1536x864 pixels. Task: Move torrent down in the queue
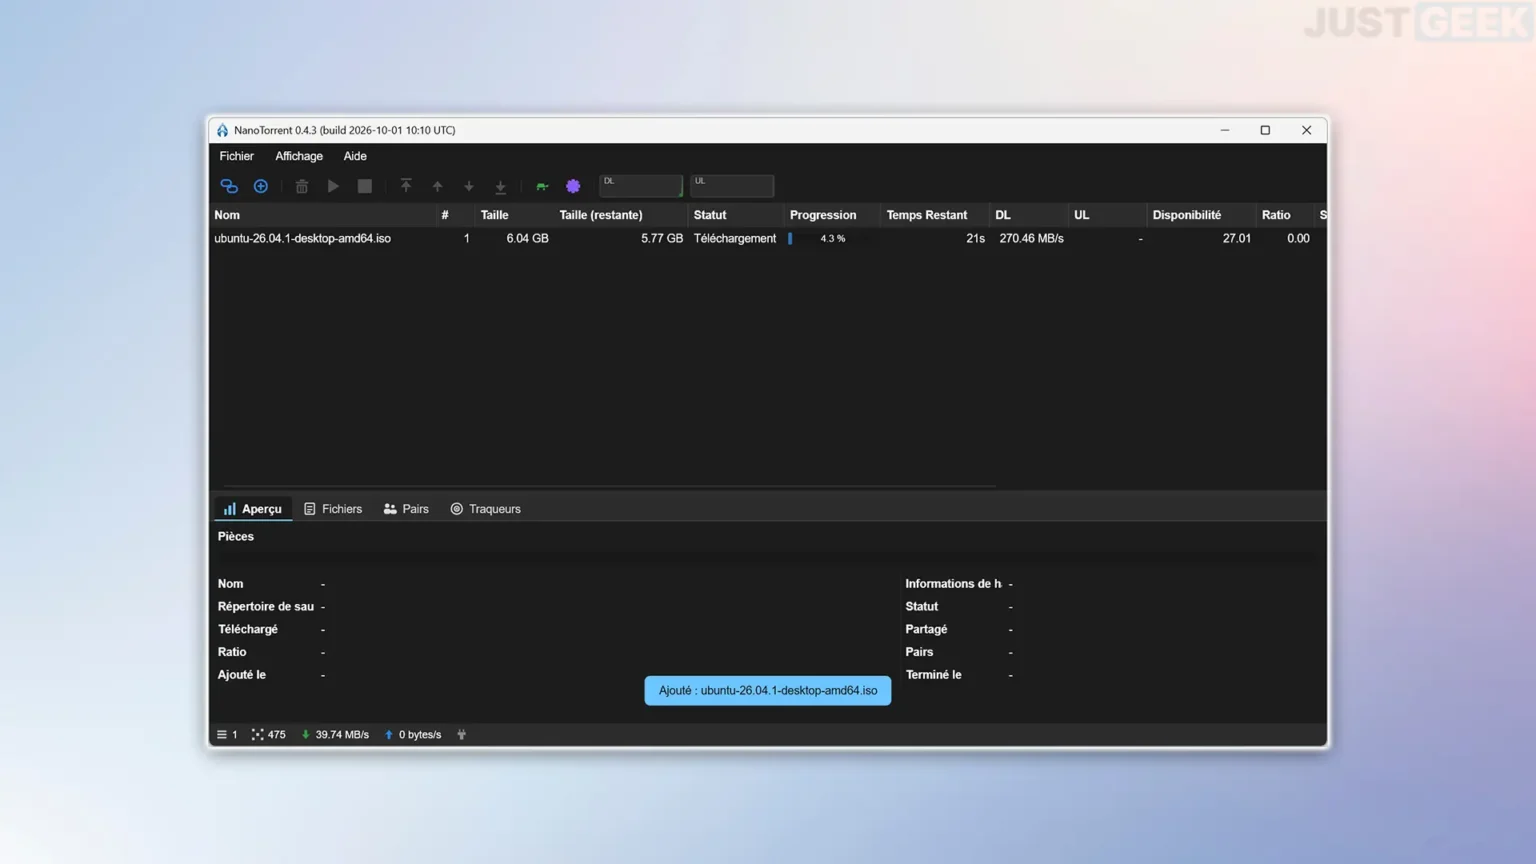[469, 186]
